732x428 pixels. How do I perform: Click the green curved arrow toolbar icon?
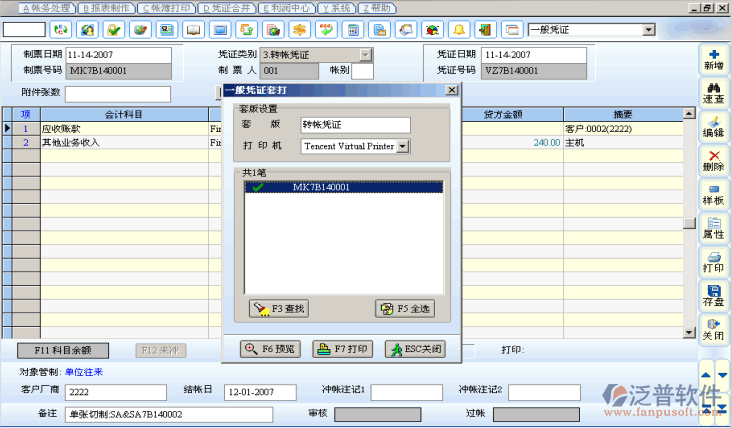(326, 30)
